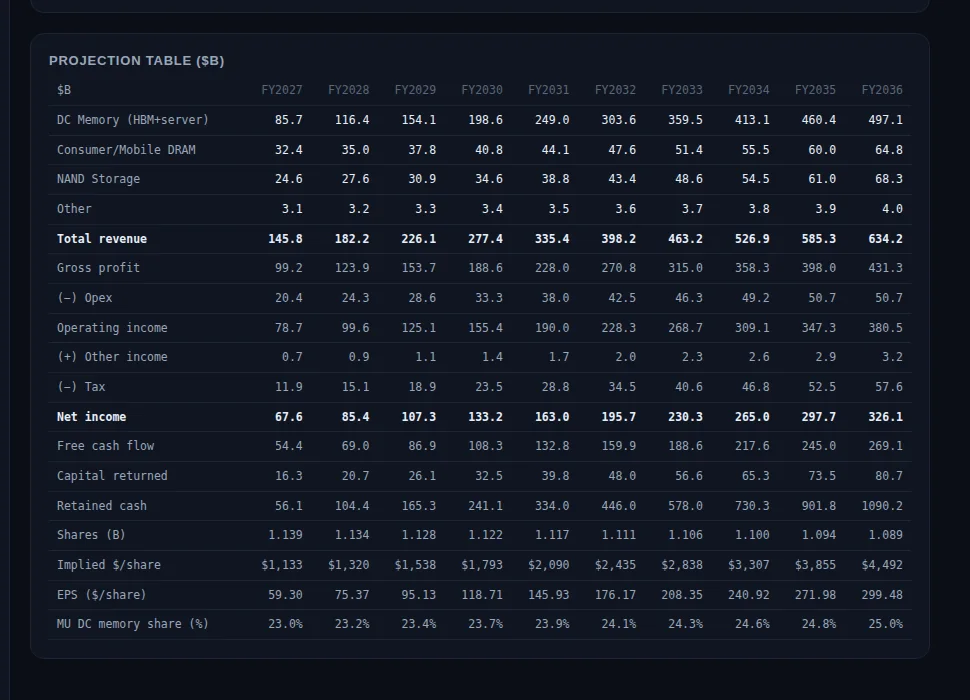The width and height of the screenshot is (970, 700).
Task: Click Capital returned value 48.0
Action: point(622,476)
